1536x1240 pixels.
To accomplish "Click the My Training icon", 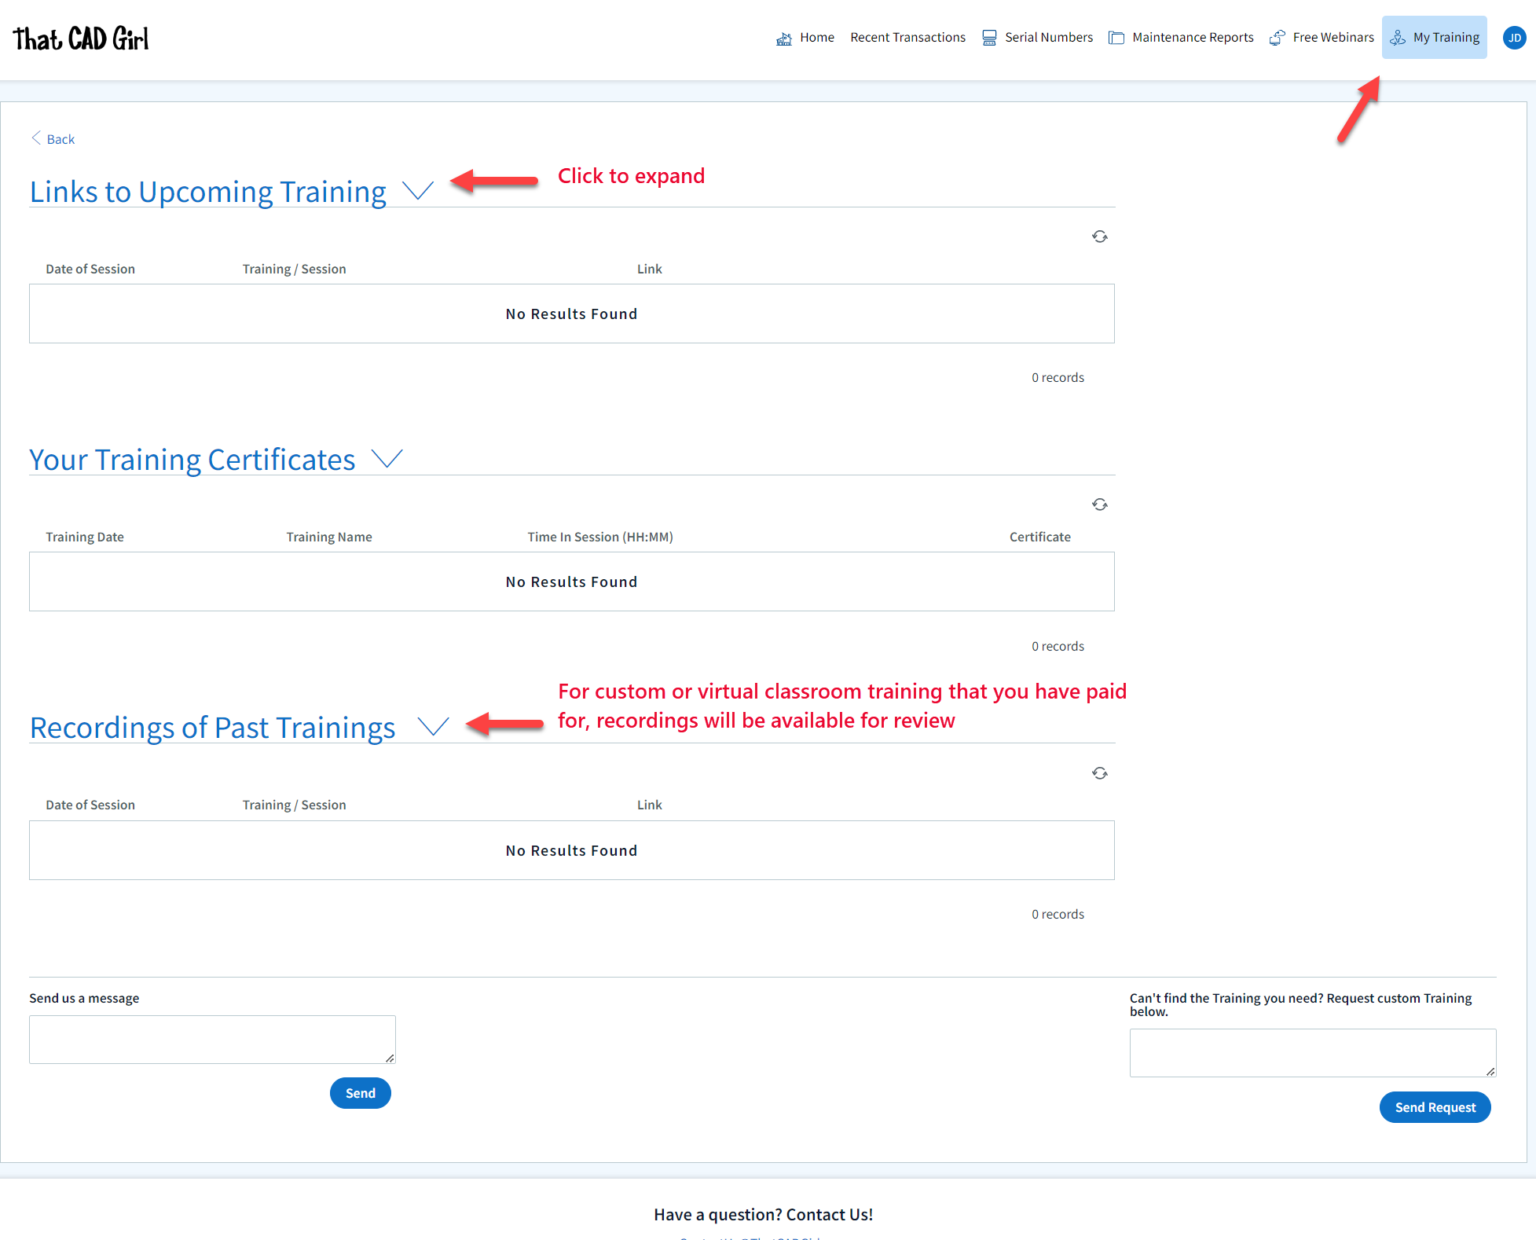I will click(1397, 37).
